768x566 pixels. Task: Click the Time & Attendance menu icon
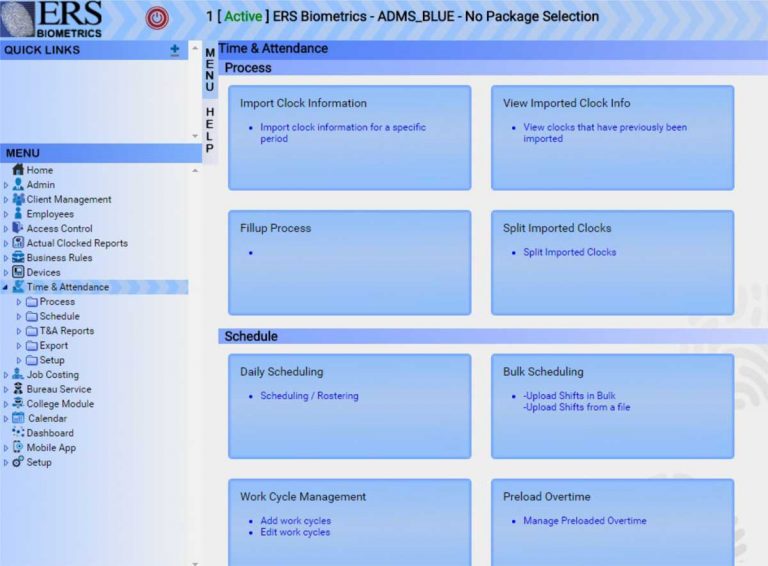(18, 287)
